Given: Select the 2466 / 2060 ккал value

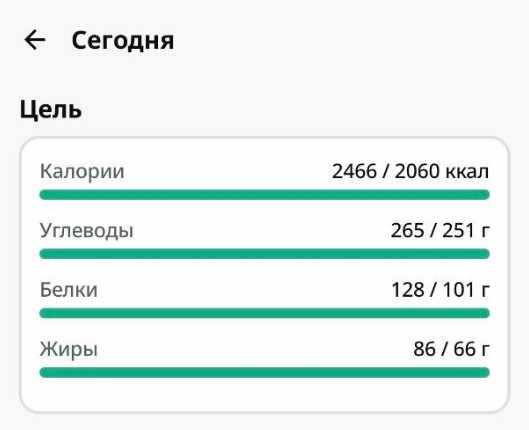Looking at the screenshot, I should pyautogui.click(x=410, y=171).
